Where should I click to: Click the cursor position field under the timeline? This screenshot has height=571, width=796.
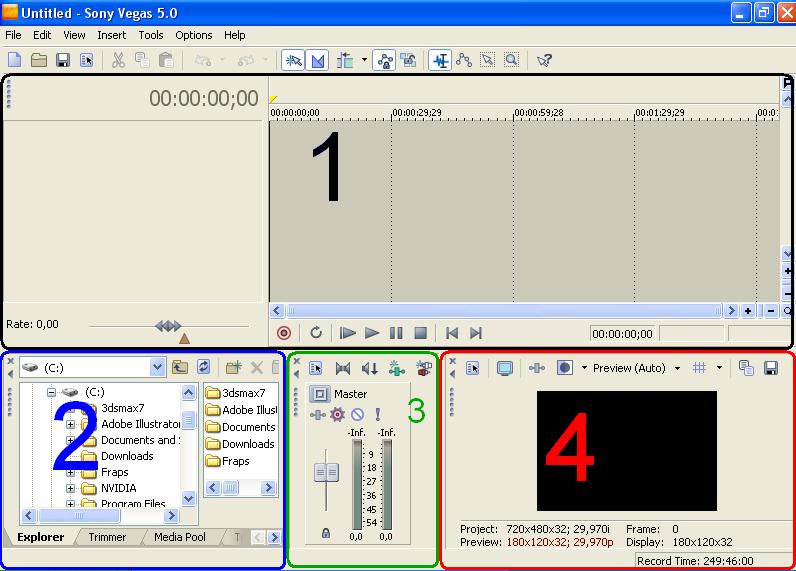(622, 333)
